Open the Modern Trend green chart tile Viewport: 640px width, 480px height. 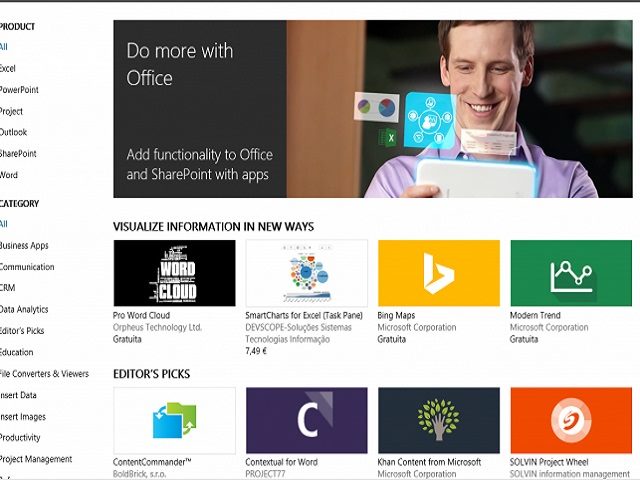tap(571, 273)
